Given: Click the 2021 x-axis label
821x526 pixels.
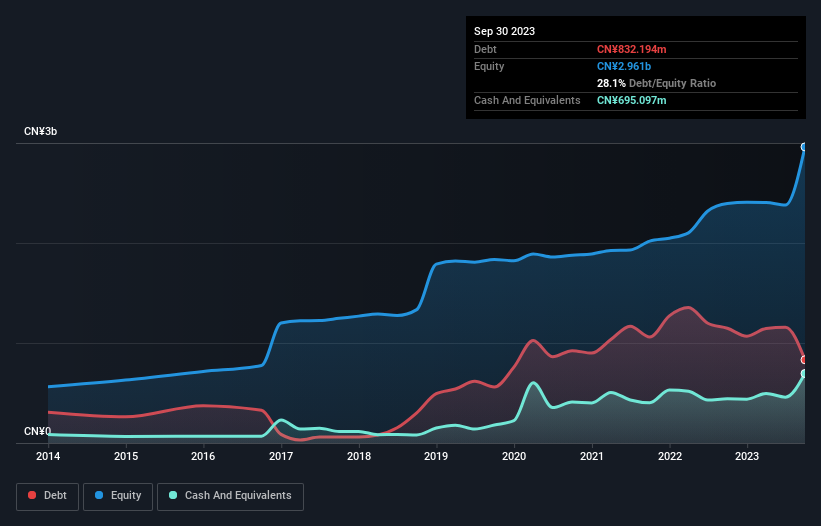Looking at the screenshot, I should [592, 456].
